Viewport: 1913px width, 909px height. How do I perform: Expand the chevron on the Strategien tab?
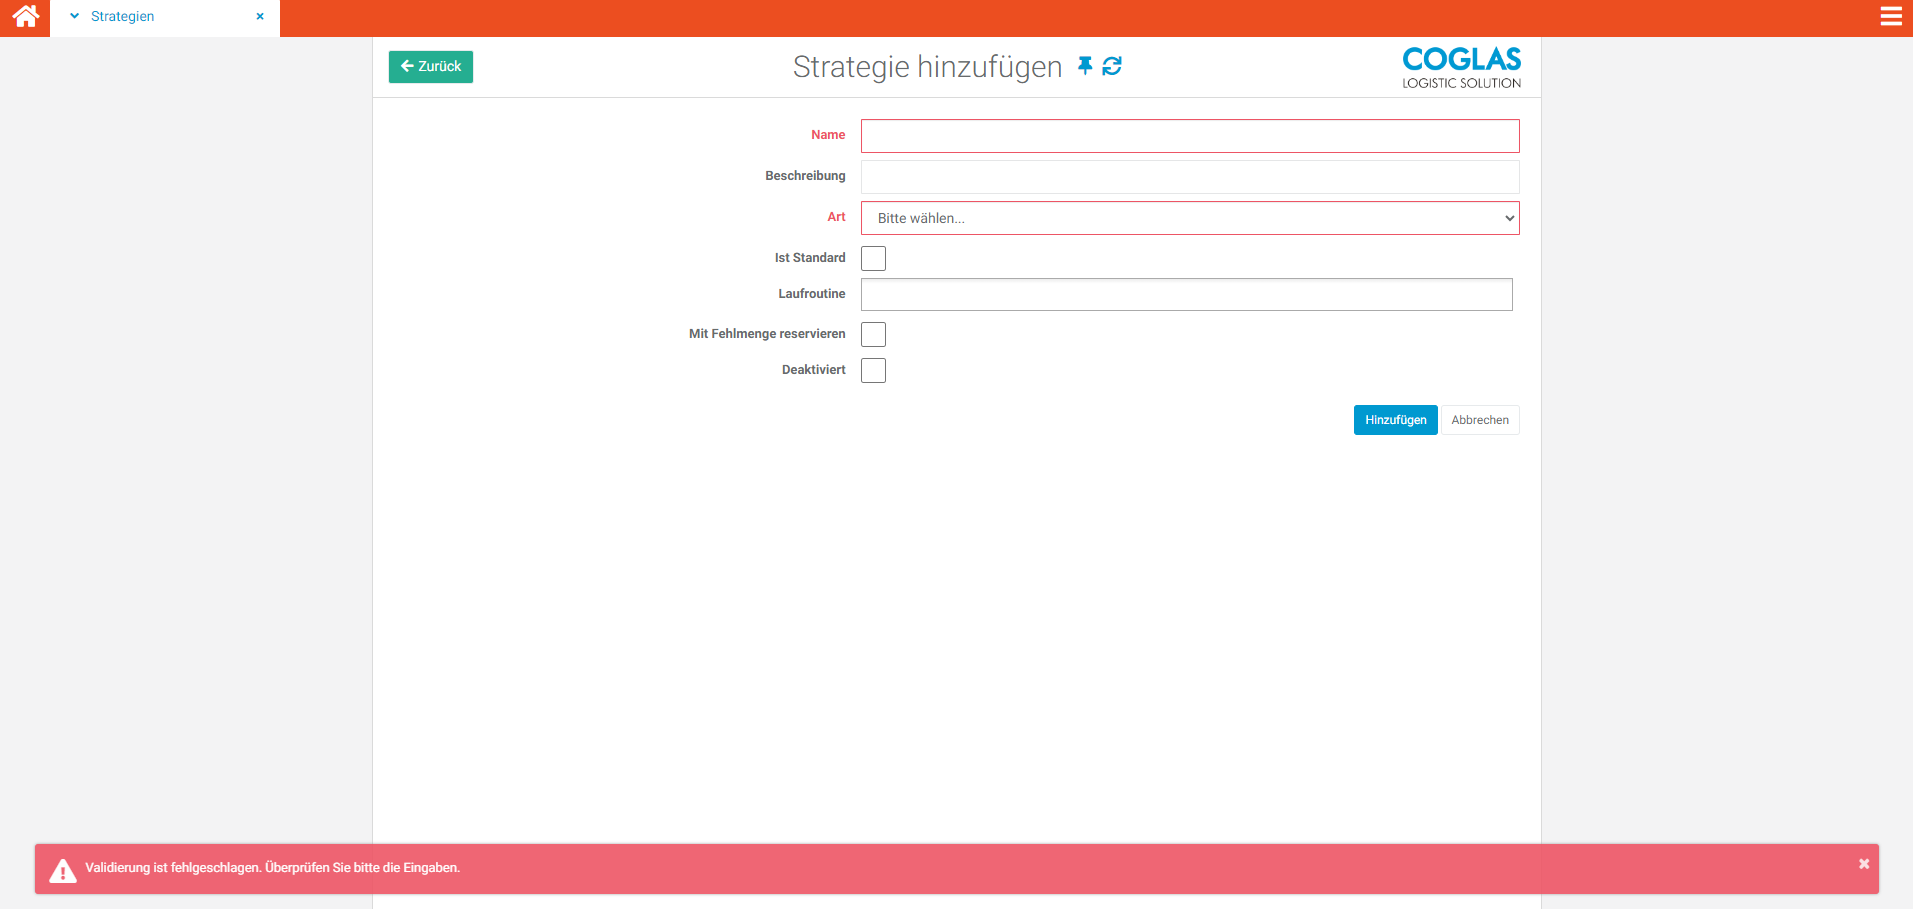(x=74, y=17)
